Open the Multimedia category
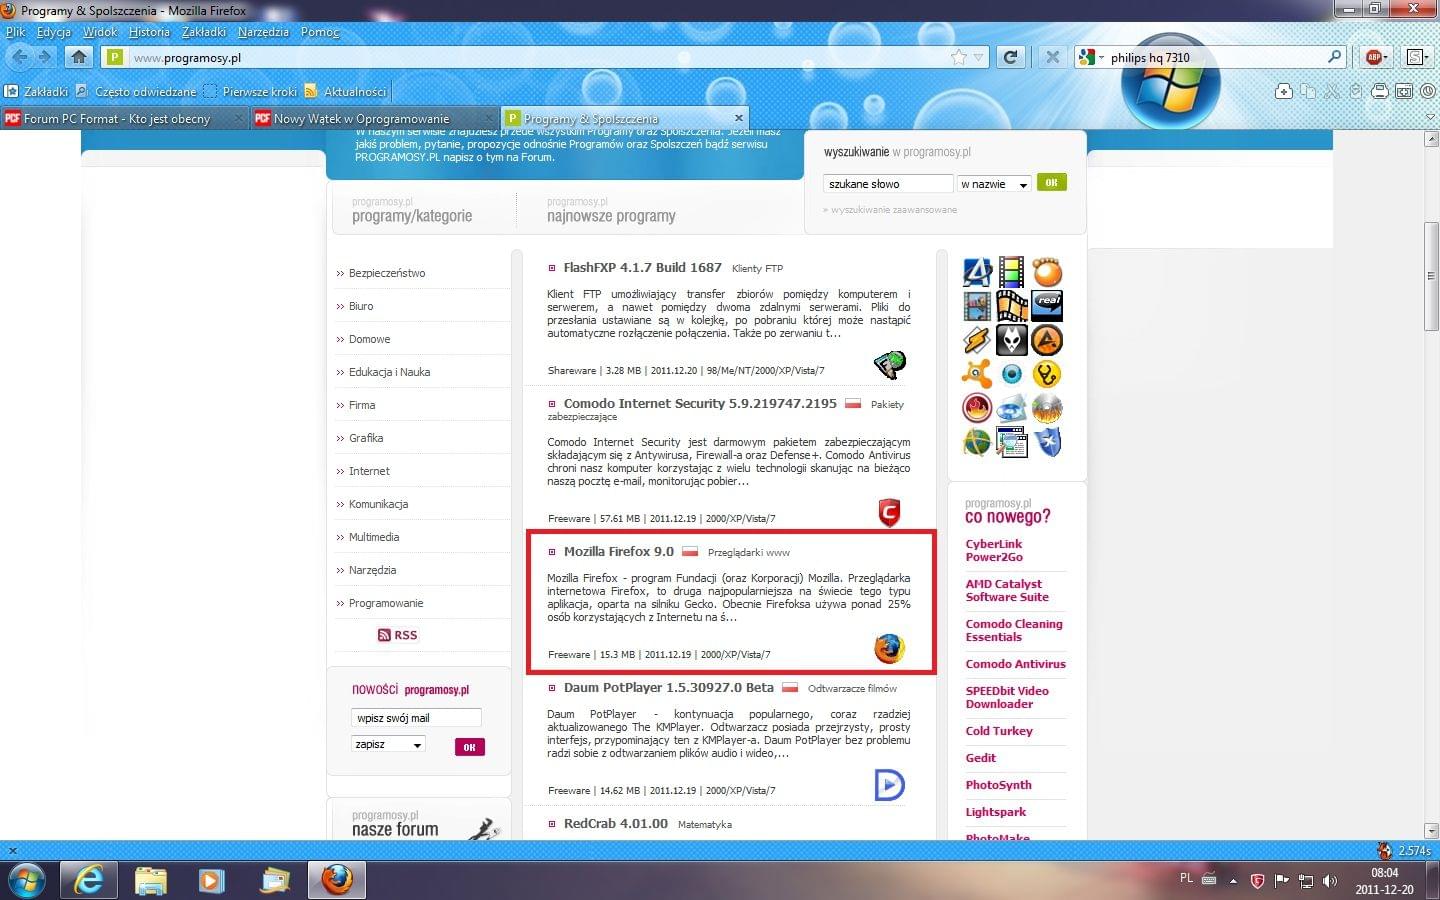 [374, 537]
